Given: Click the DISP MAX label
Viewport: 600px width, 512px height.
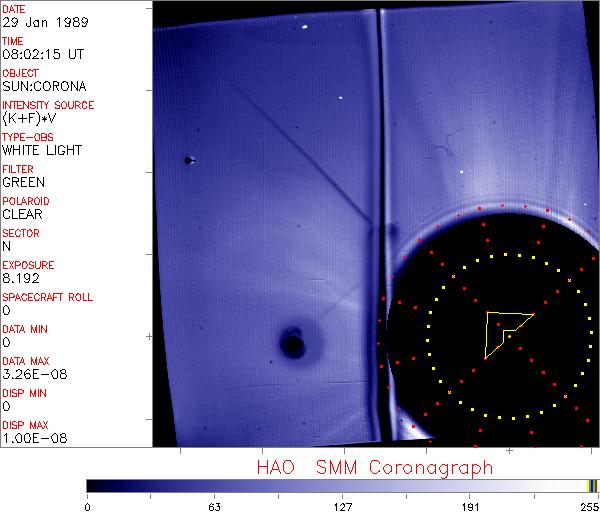Looking at the screenshot, I should coord(25,425).
